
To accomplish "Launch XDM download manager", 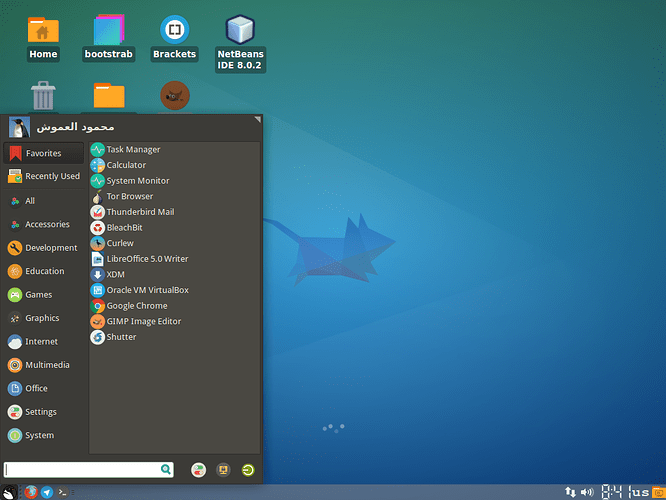I will pyautogui.click(x=174, y=274).
